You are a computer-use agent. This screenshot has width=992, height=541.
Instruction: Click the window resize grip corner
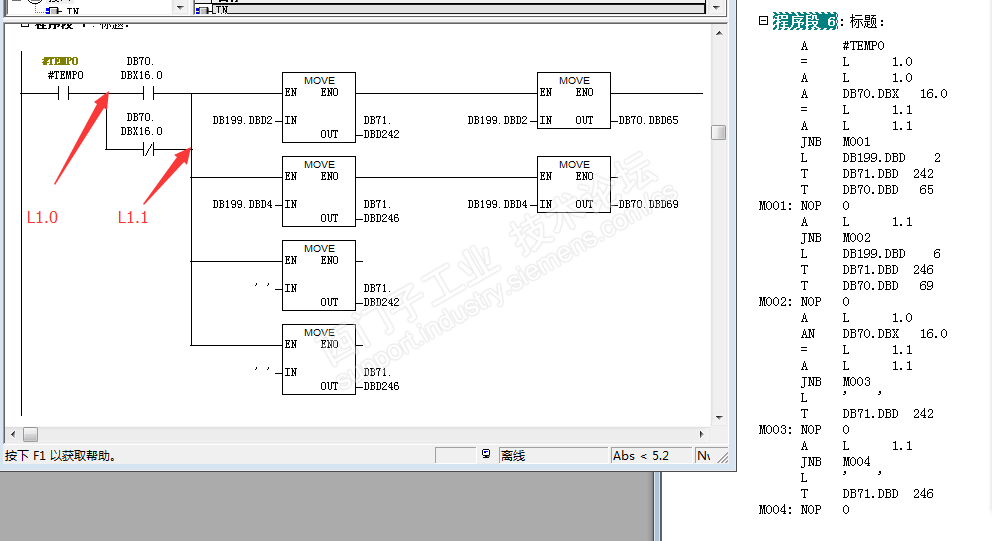723,457
